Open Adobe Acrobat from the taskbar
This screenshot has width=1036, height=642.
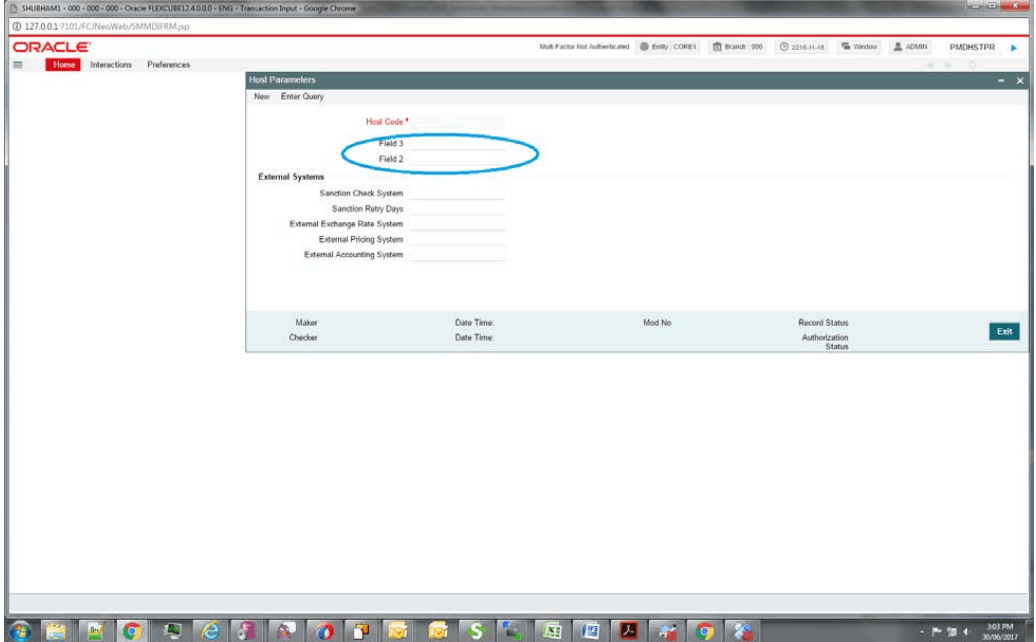click(x=628, y=631)
